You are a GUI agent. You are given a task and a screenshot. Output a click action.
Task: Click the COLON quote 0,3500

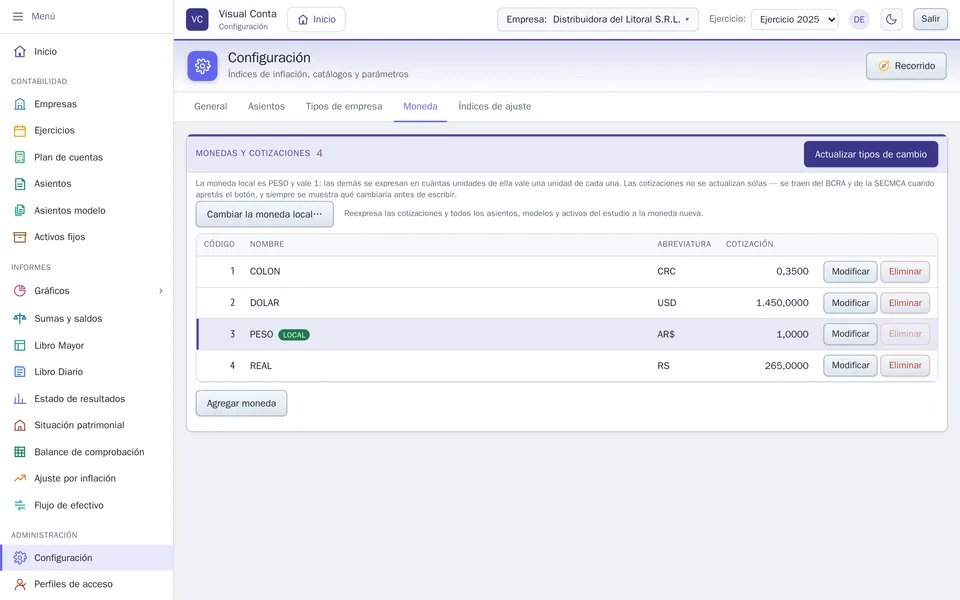(x=792, y=271)
